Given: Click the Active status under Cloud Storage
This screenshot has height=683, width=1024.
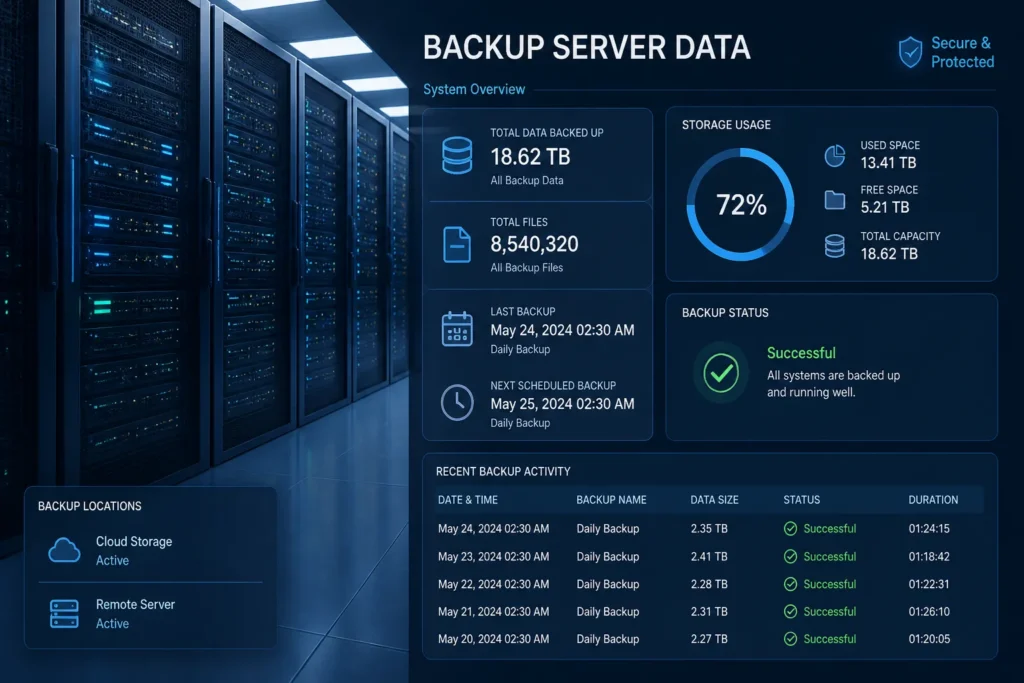Looking at the screenshot, I should click(112, 560).
